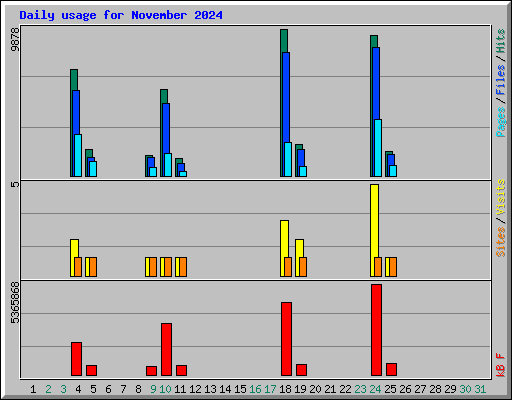Screen dimensions: 512x400
Task: Click day 12 on the x-axis
Action: 195,389
